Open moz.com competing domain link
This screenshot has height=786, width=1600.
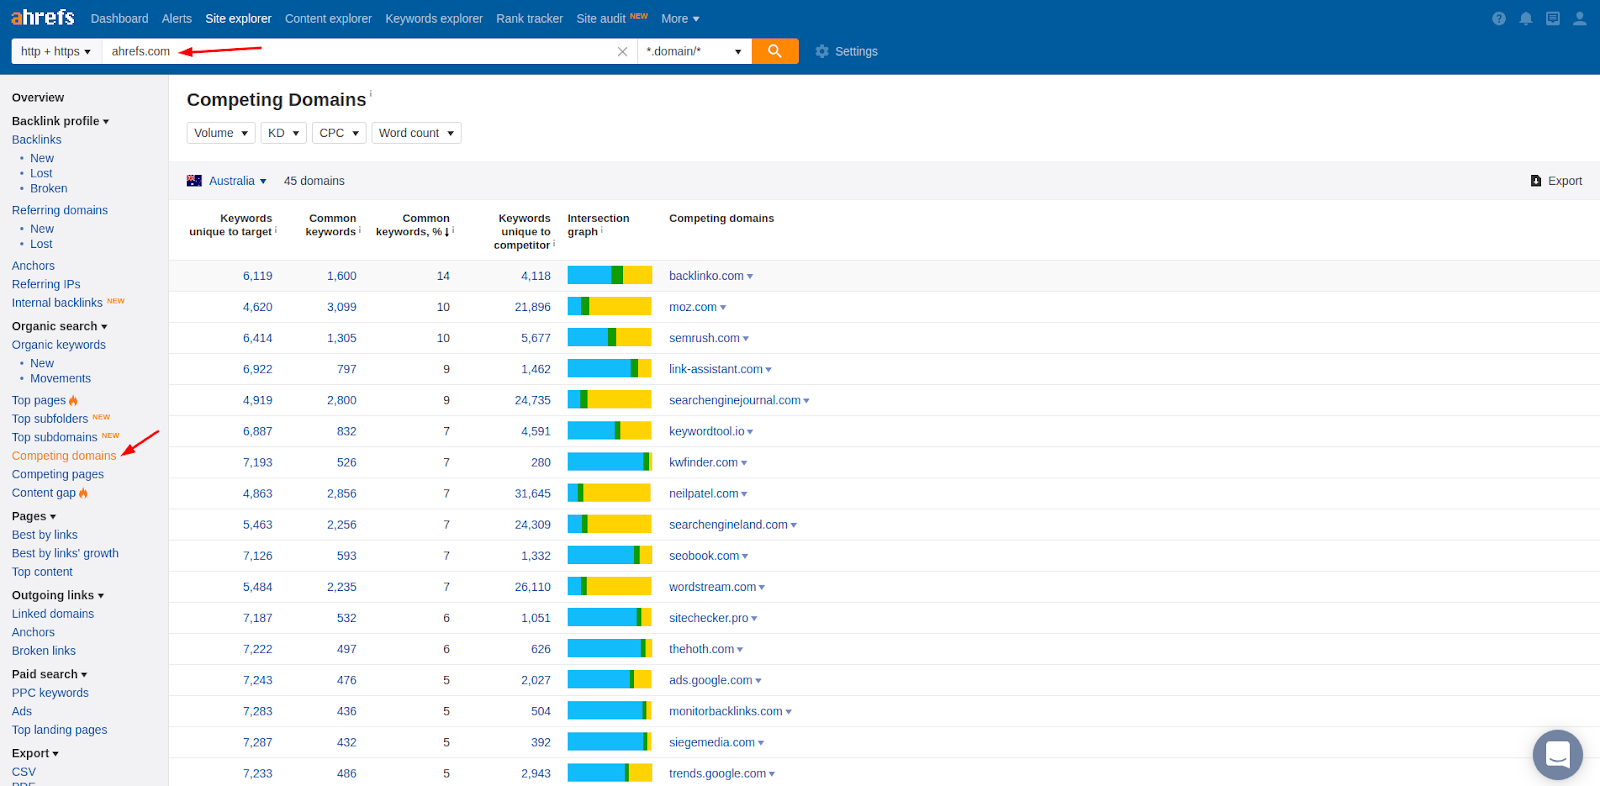(693, 307)
